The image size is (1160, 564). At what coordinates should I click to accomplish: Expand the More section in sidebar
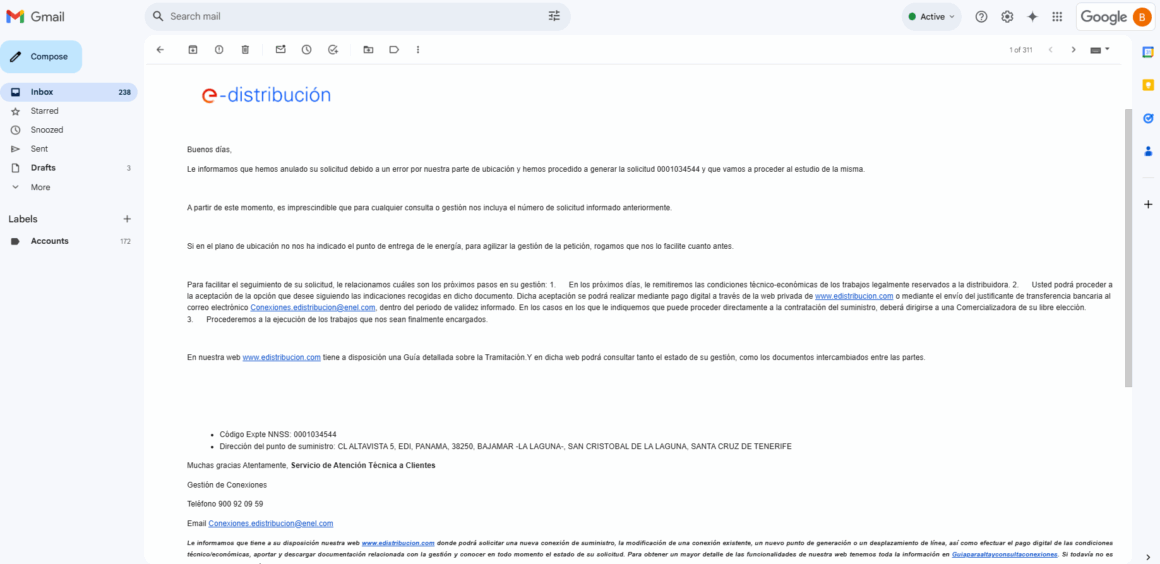[40, 187]
